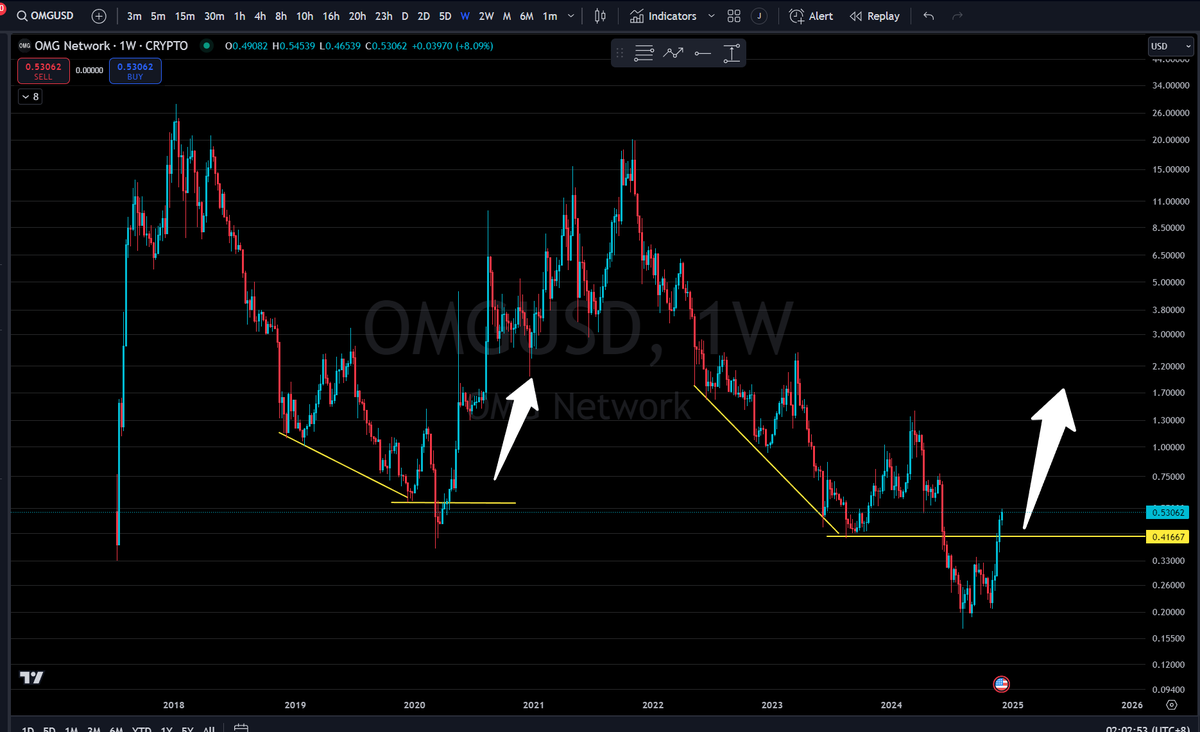Pick the 16h interval

click(x=331, y=16)
